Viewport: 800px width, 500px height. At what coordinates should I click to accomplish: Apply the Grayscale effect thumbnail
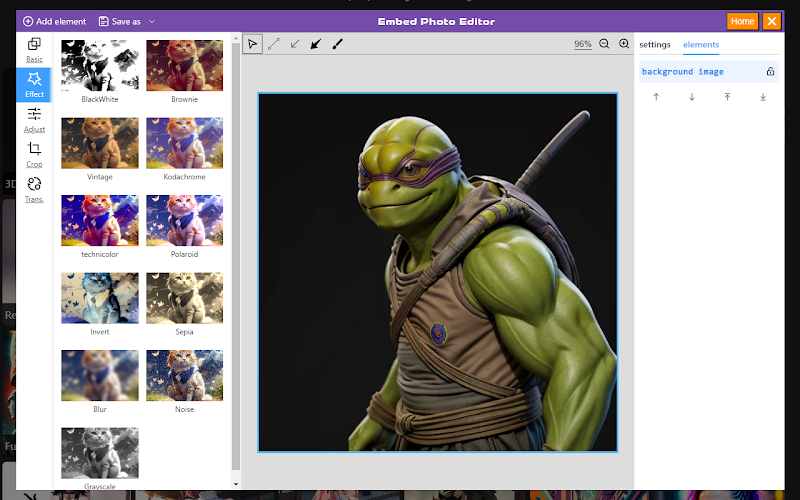pyautogui.click(x=100, y=453)
